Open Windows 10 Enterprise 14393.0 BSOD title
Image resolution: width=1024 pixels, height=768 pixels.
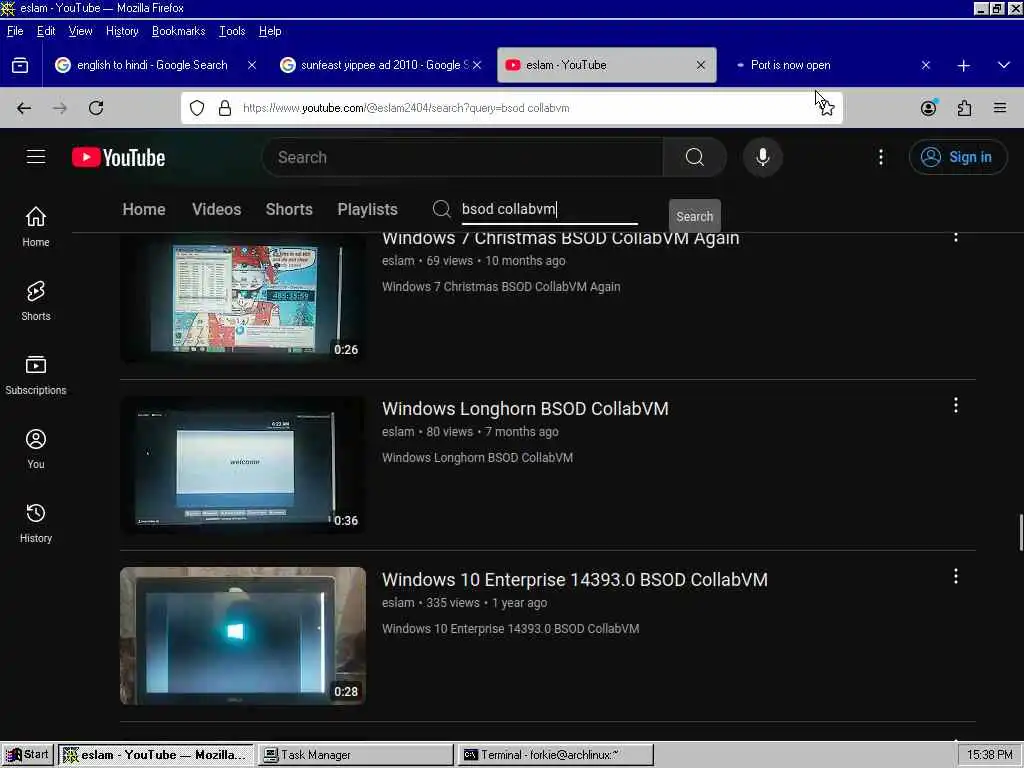[575, 580]
